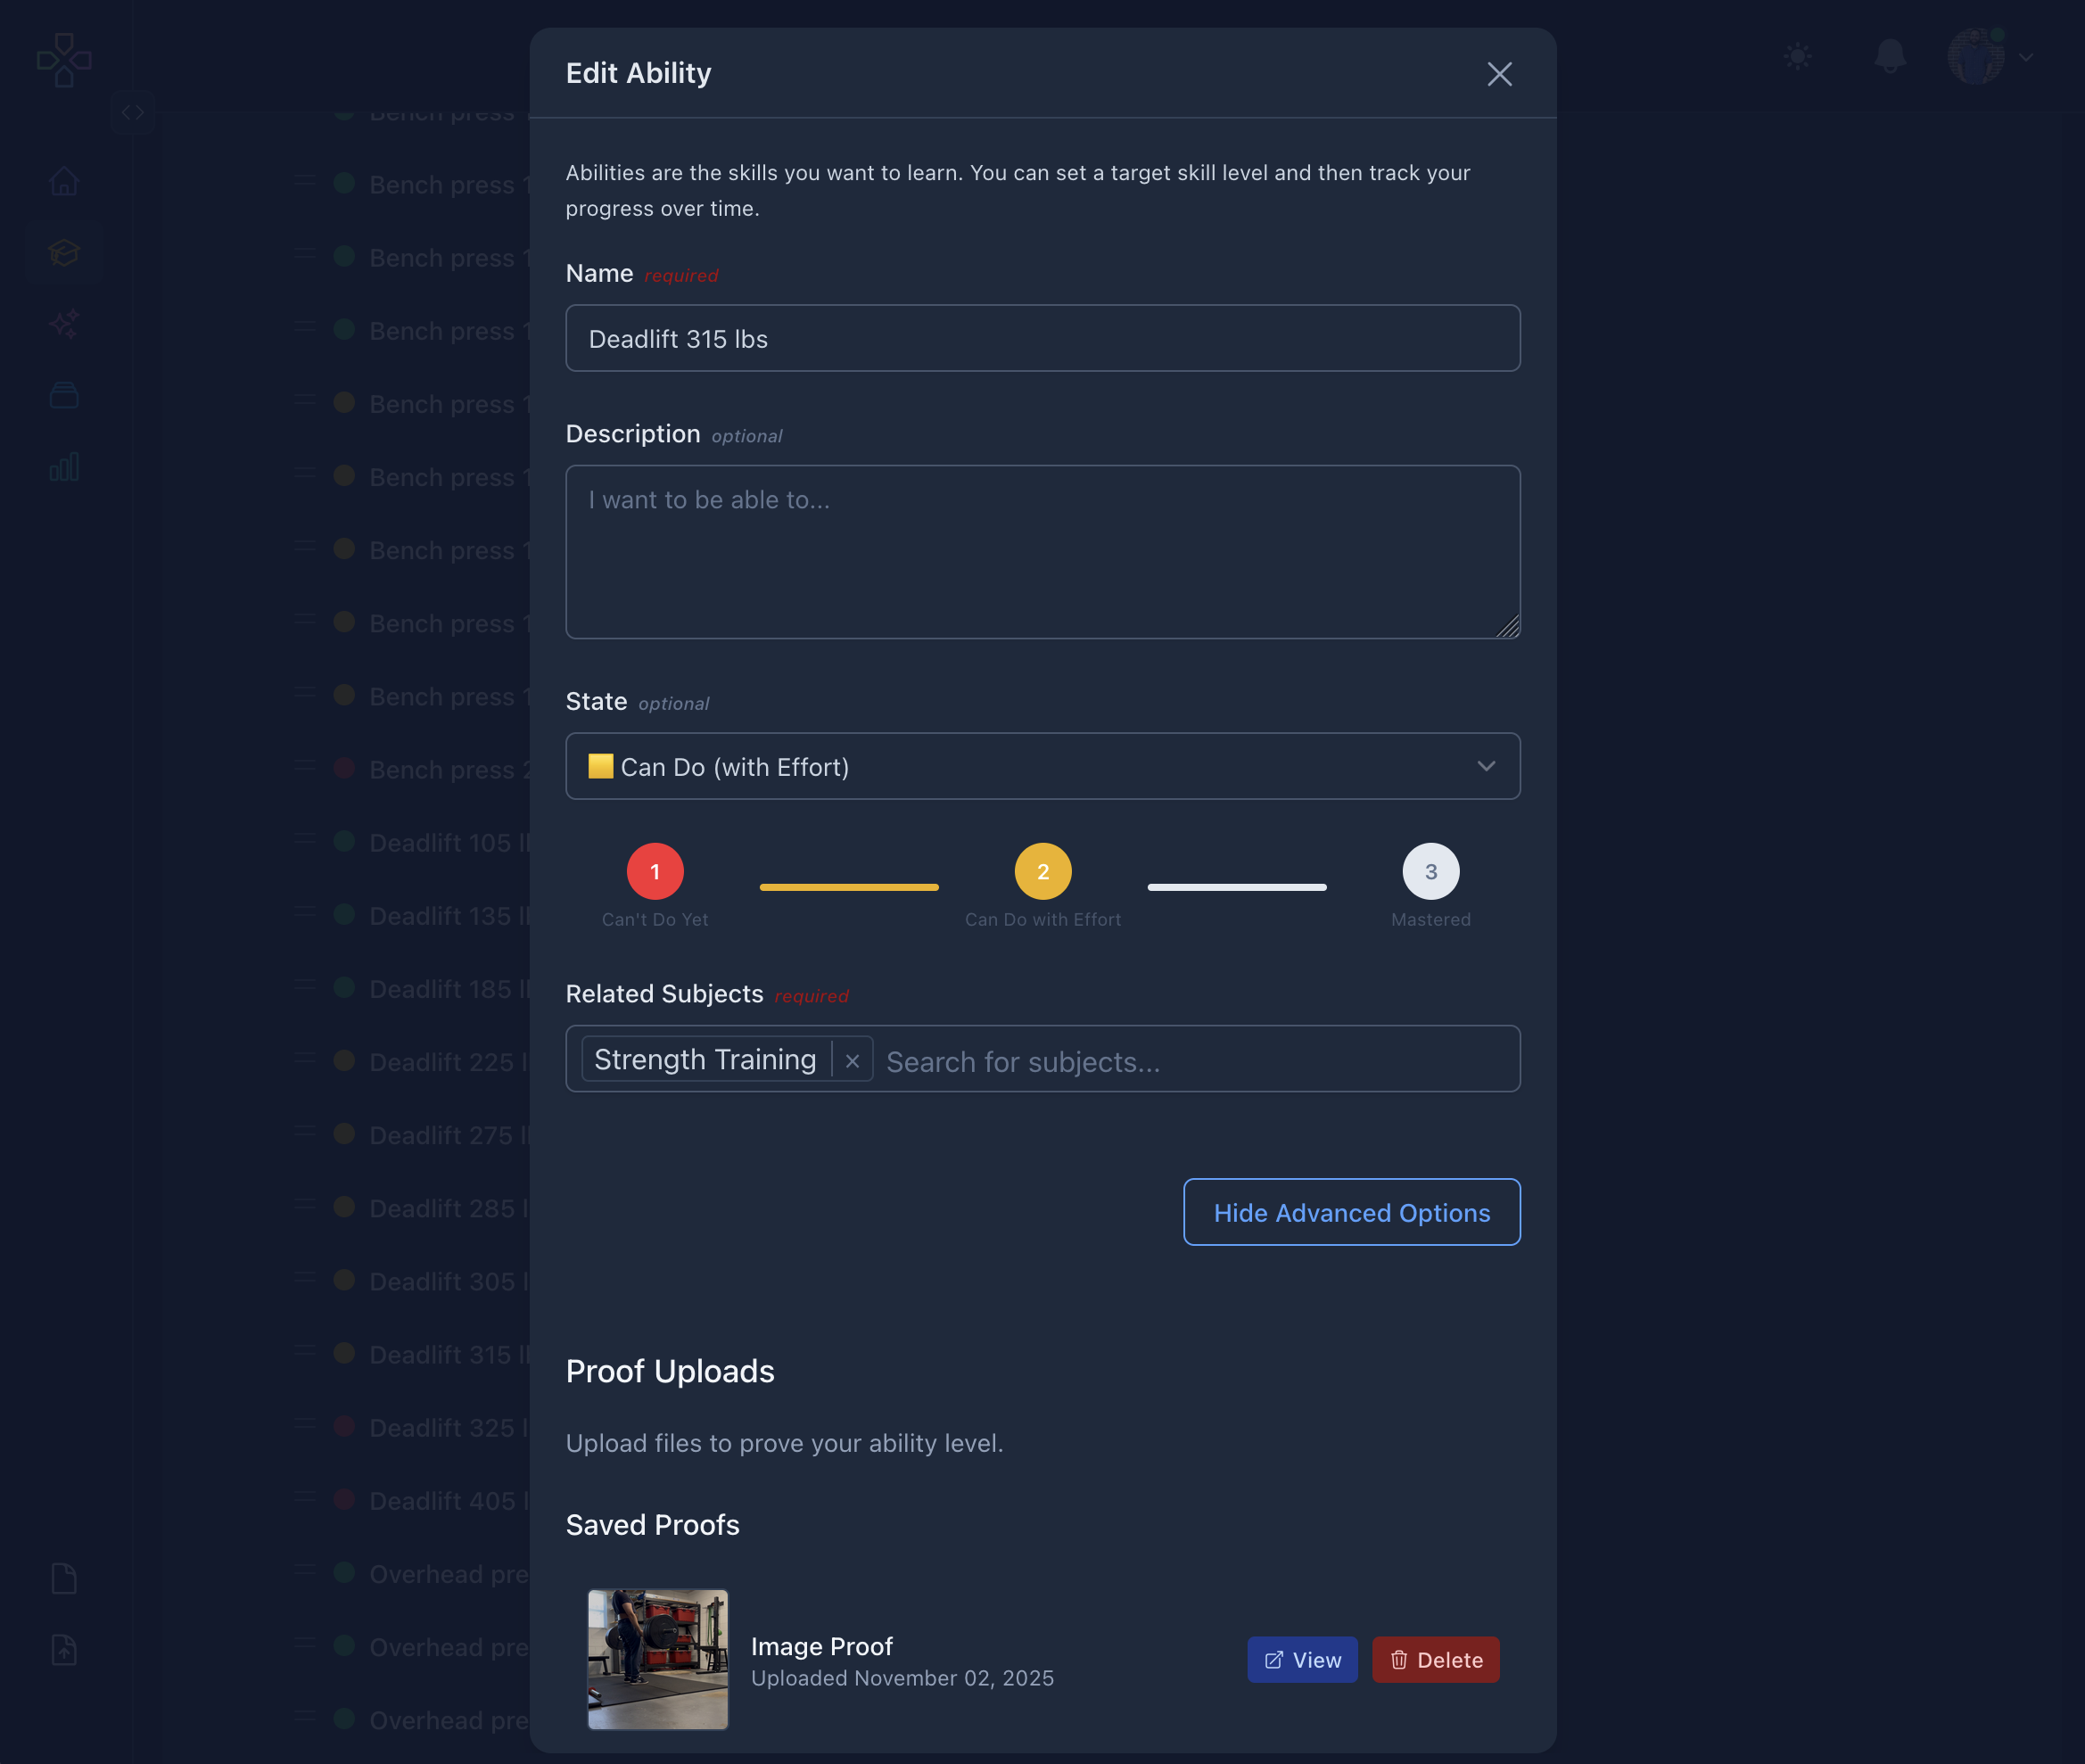Viewport: 2085px width, 1764px height.
Task: Delete the saved image proof
Action: point(1435,1659)
